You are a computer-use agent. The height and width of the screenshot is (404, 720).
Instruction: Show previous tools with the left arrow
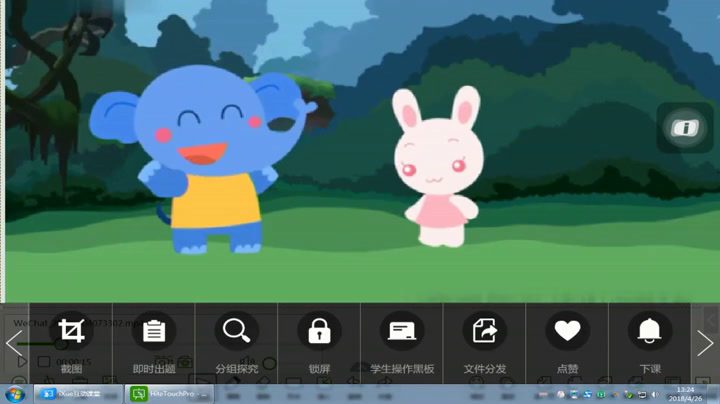coord(14,343)
